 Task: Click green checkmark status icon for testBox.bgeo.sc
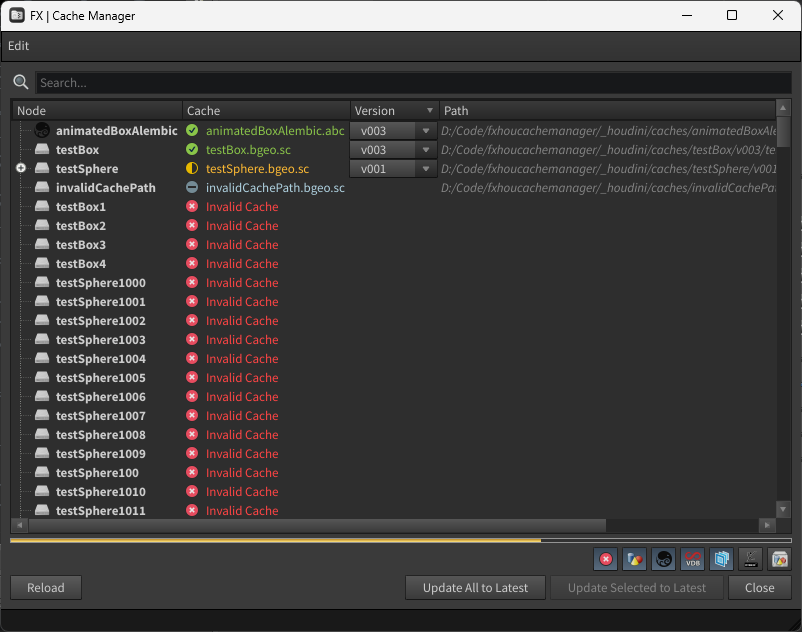pyautogui.click(x=192, y=150)
